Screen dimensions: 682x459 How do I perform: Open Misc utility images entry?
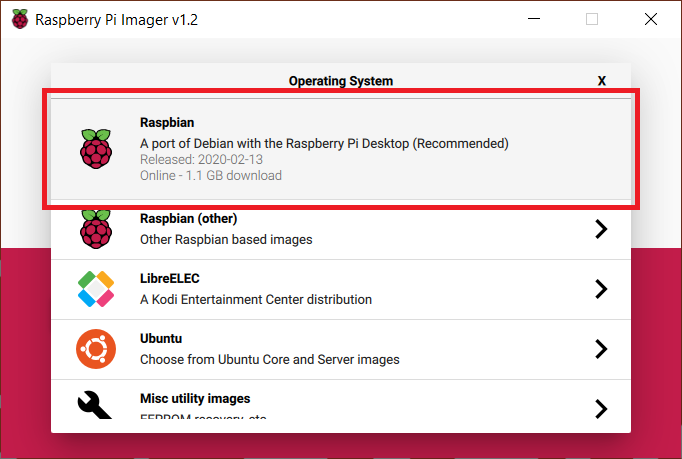tap(341, 399)
